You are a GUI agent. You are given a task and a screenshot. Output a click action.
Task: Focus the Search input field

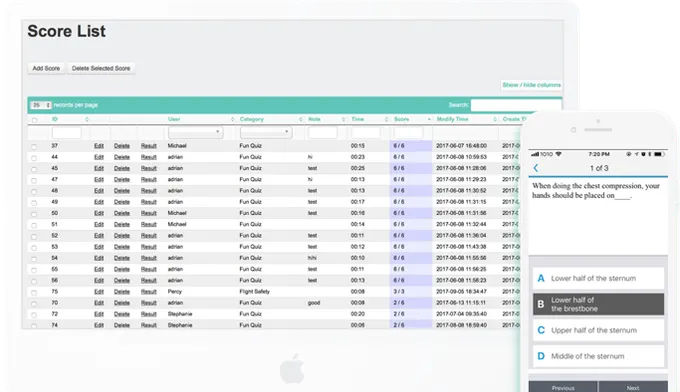click(516, 105)
